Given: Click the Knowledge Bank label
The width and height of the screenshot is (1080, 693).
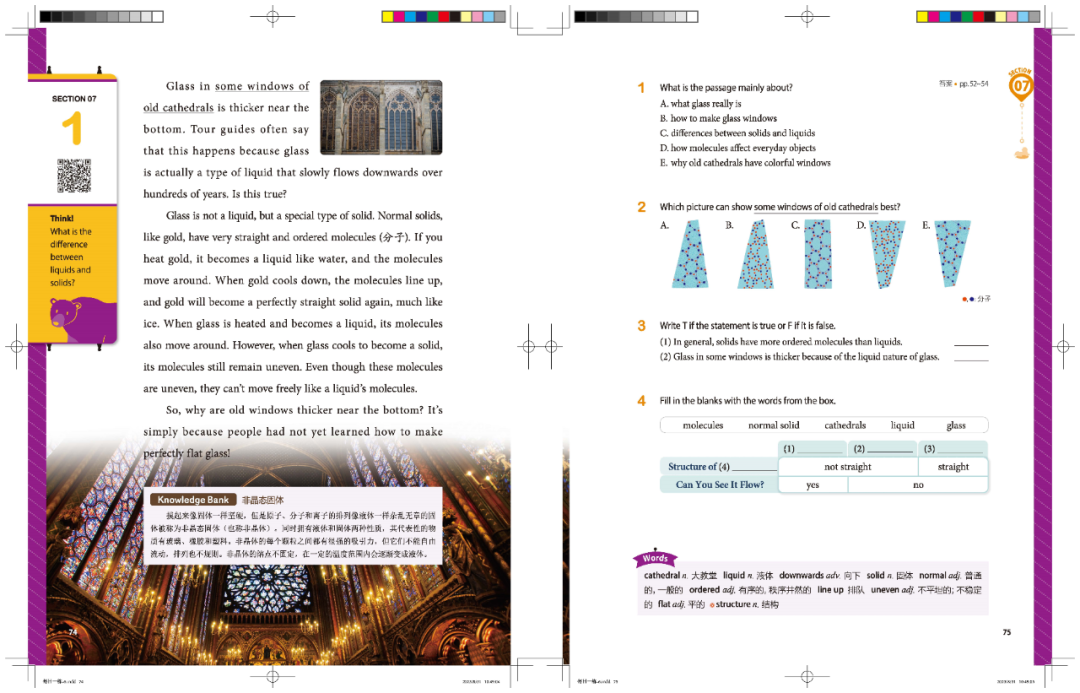Looking at the screenshot, I should tap(193, 499).
